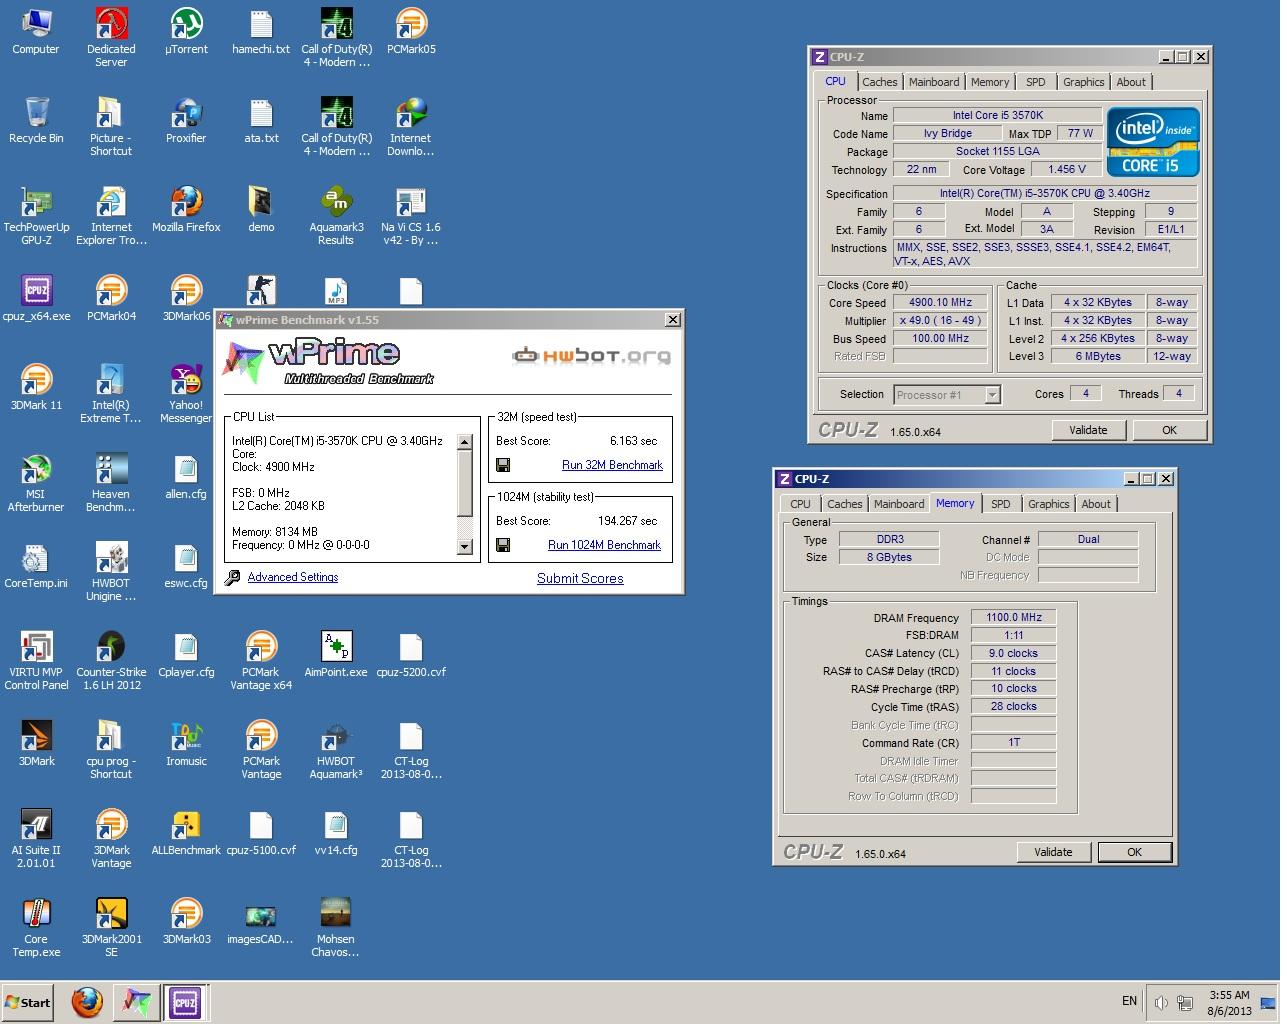Image resolution: width=1282 pixels, height=1024 pixels.
Task: Launch Counter-Strike 1.6 LH 2012 icon
Action: (x=111, y=660)
